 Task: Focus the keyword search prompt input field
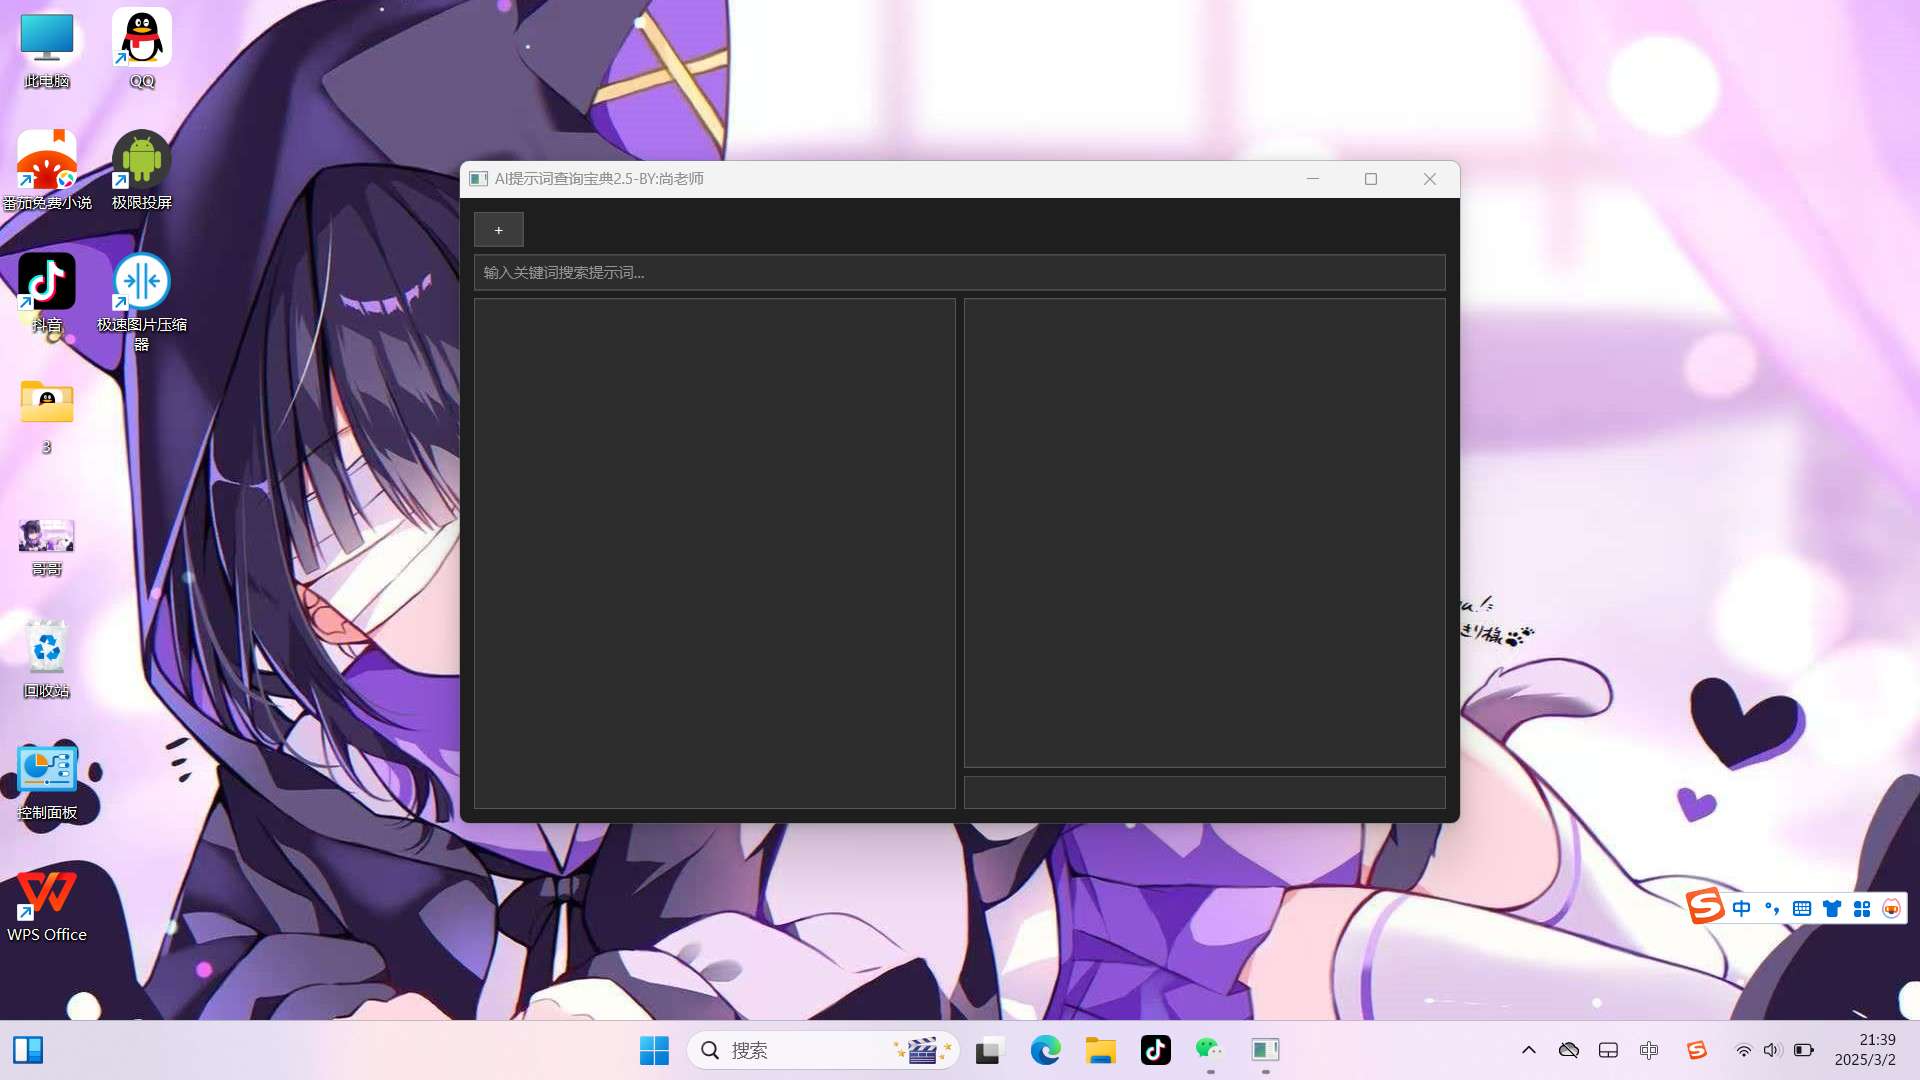pyautogui.click(x=959, y=272)
